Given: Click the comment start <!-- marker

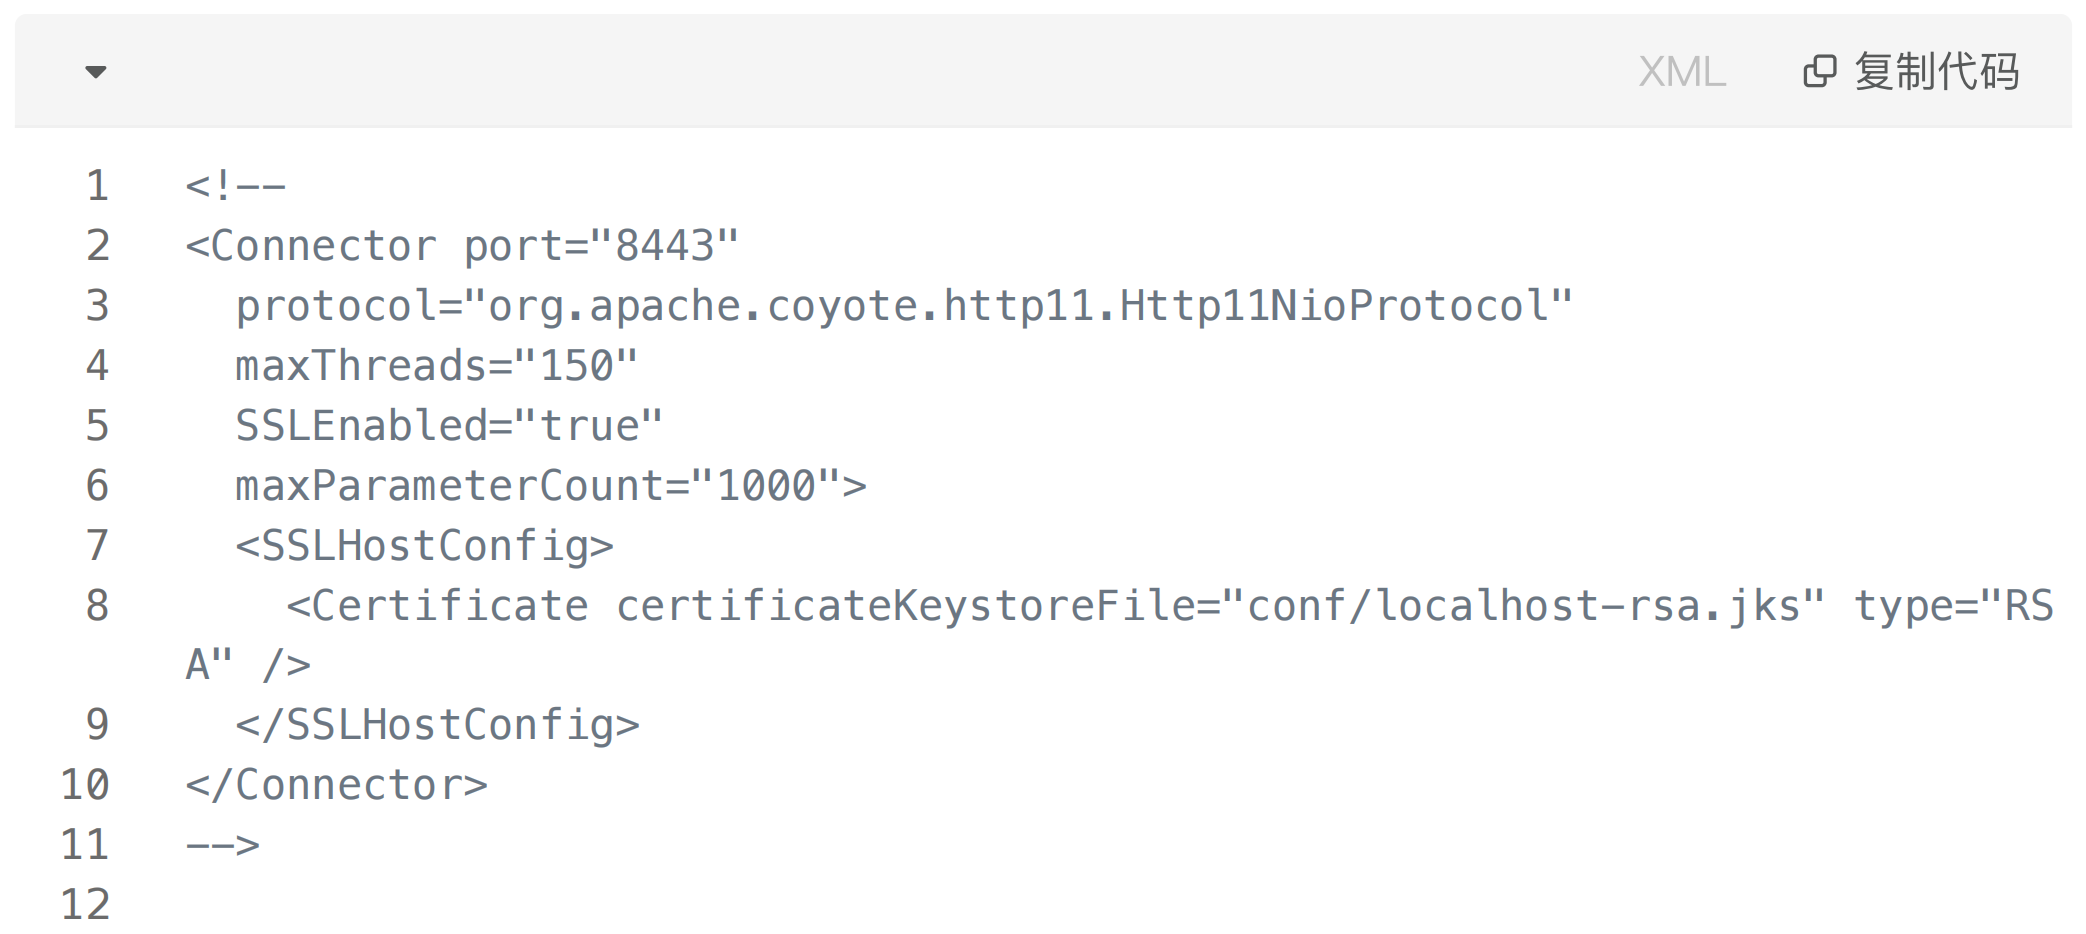Looking at the screenshot, I should pos(236,186).
